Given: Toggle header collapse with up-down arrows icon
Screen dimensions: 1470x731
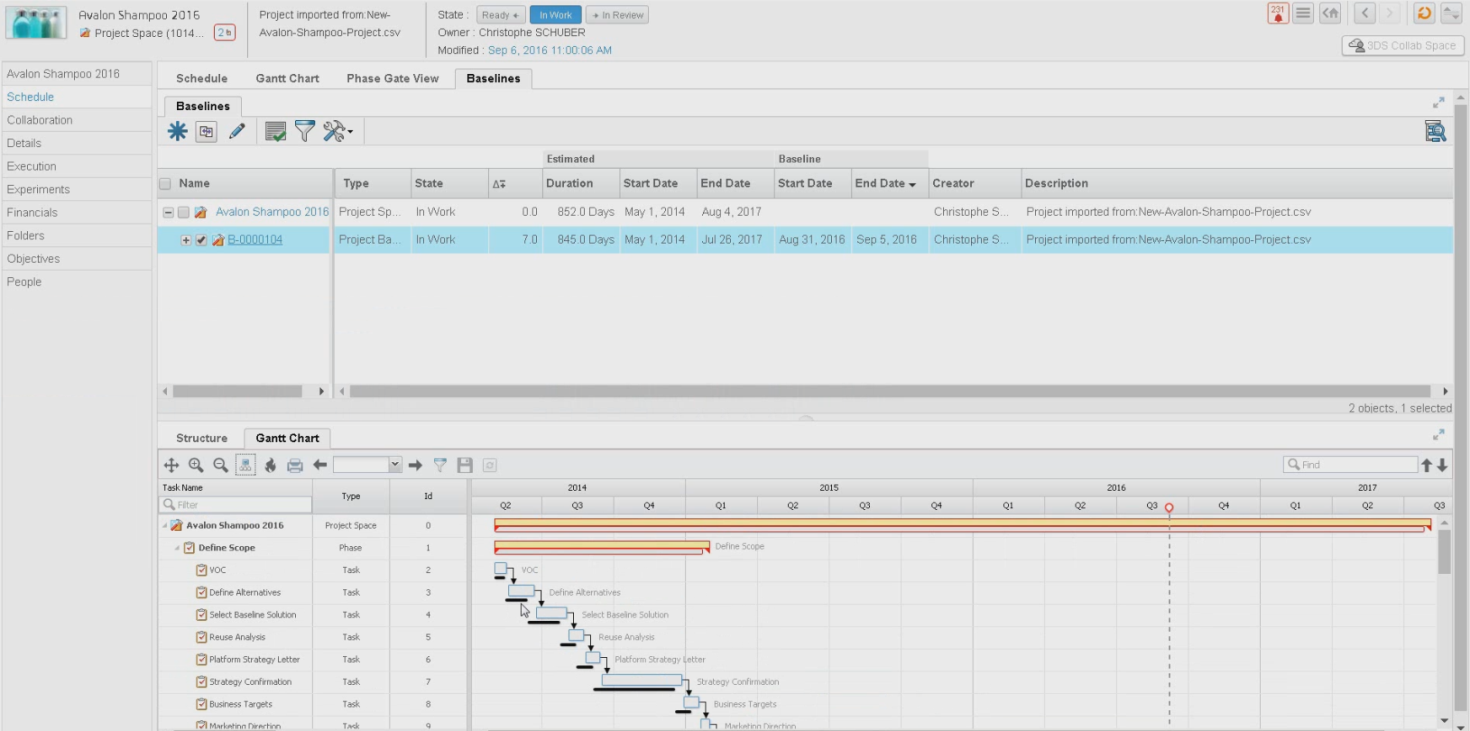Looking at the screenshot, I should pyautogui.click(x=1450, y=13).
